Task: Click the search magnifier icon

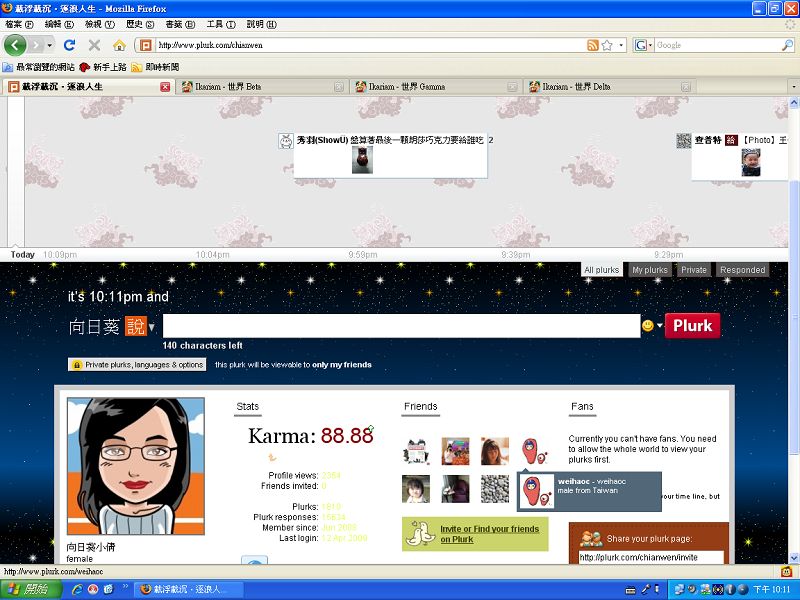Action: point(787,45)
